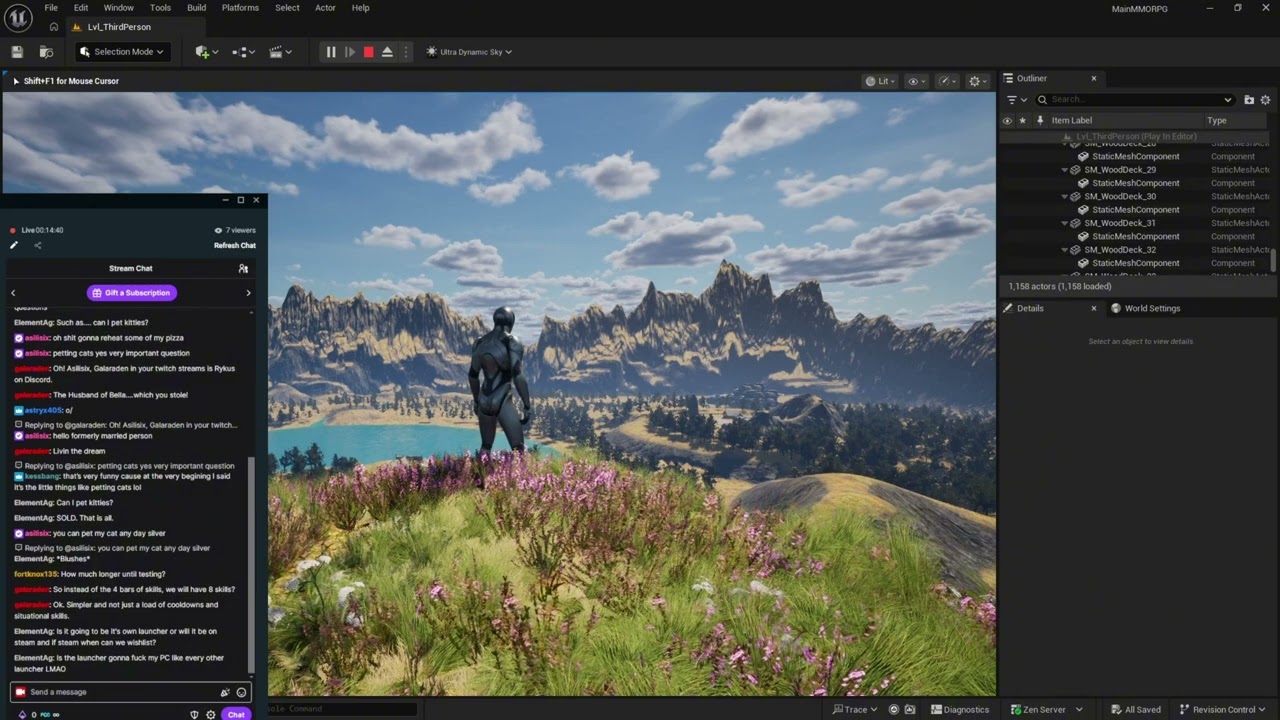Click the static mesh icon for SM_WoodDeck_30
Screen dimensions: 1280x720
tap(1076, 196)
